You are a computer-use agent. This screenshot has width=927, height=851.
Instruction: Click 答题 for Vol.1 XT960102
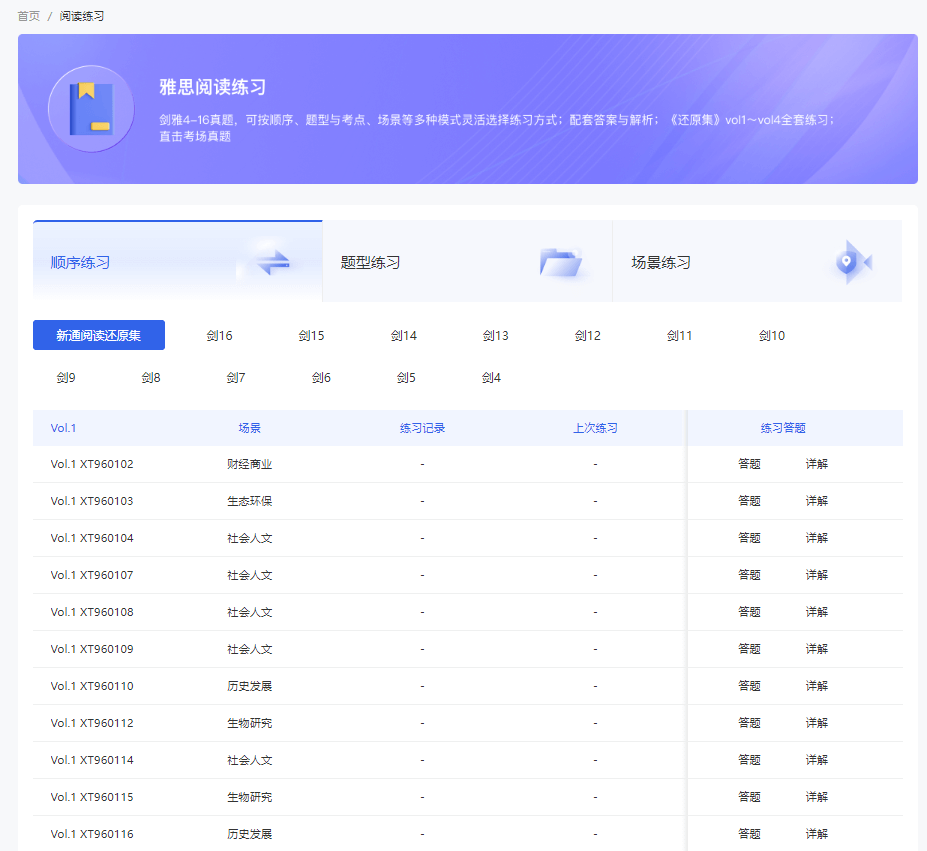(749, 464)
